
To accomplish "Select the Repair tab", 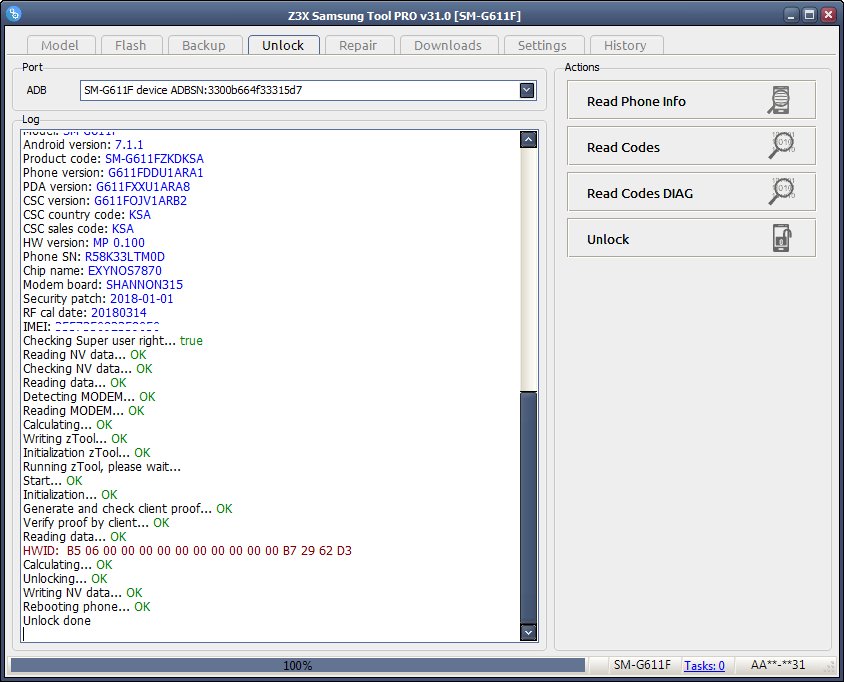I will coord(358,45).
